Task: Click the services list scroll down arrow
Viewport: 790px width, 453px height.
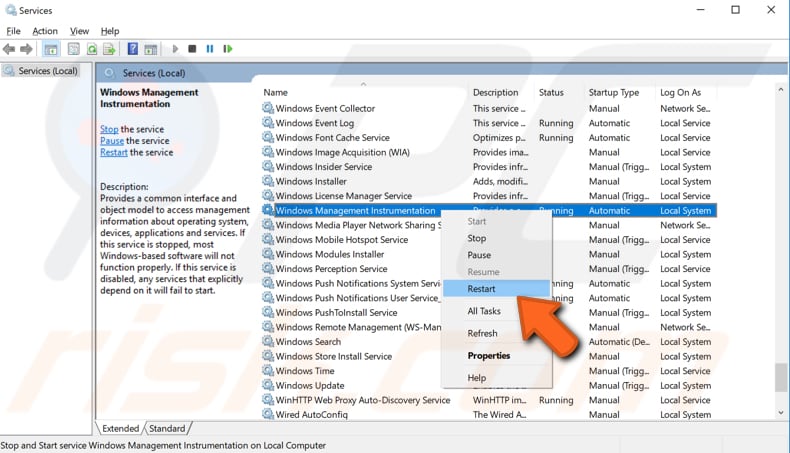Action: 781,413
